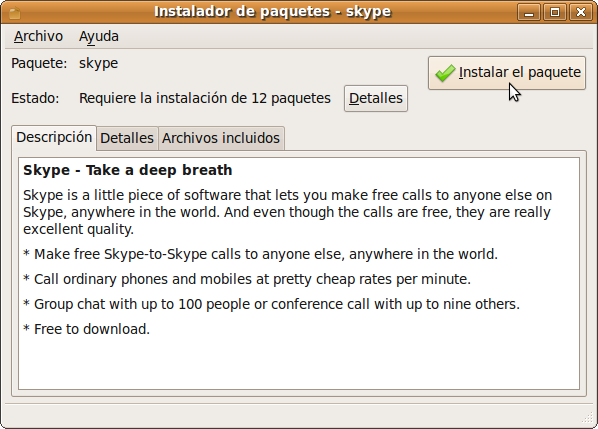Click the heading Skype - Take a deep breath
This screenshot has height=429, width=598.
[127, 170]
